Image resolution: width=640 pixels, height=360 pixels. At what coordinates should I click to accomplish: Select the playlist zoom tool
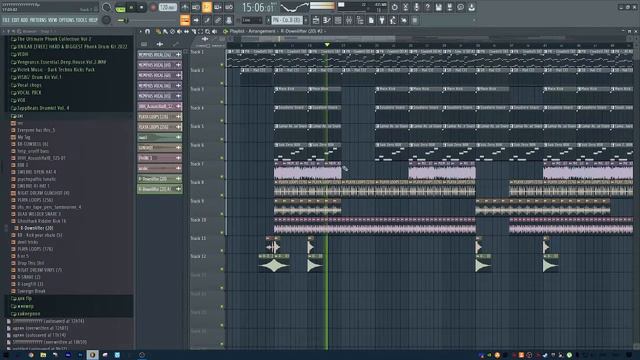(207, 31)
